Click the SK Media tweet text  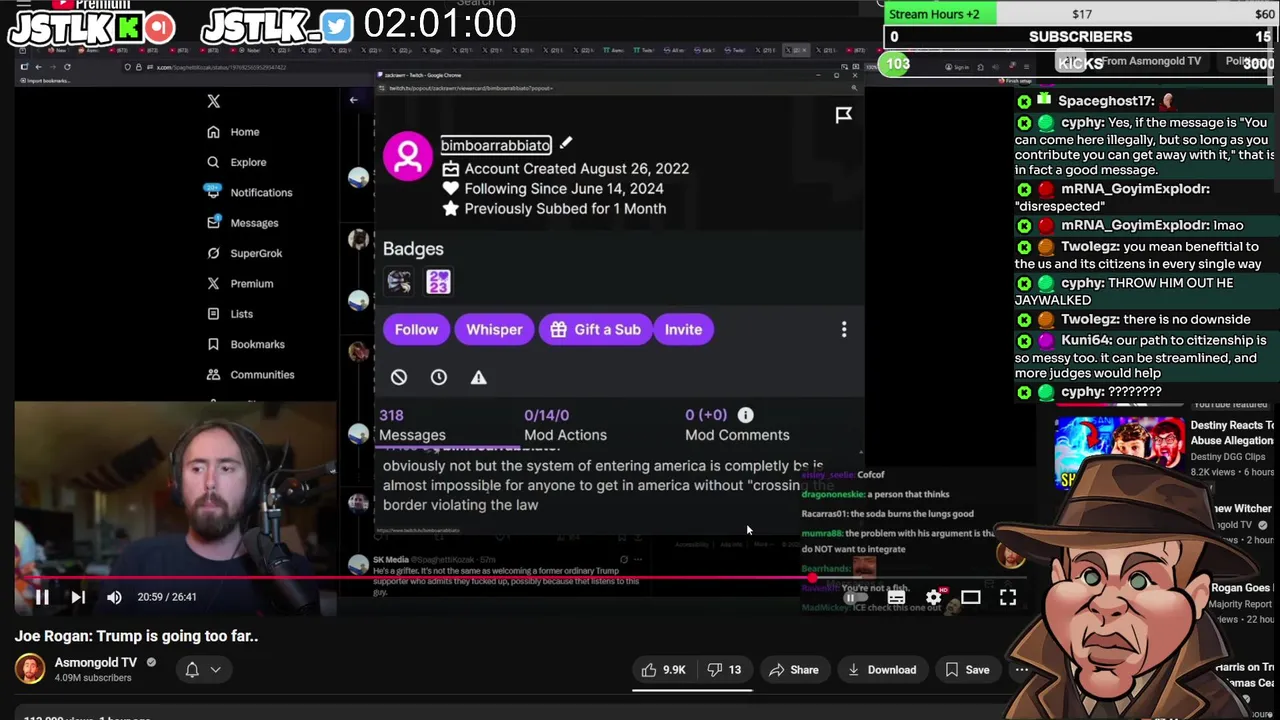[506, 581]
